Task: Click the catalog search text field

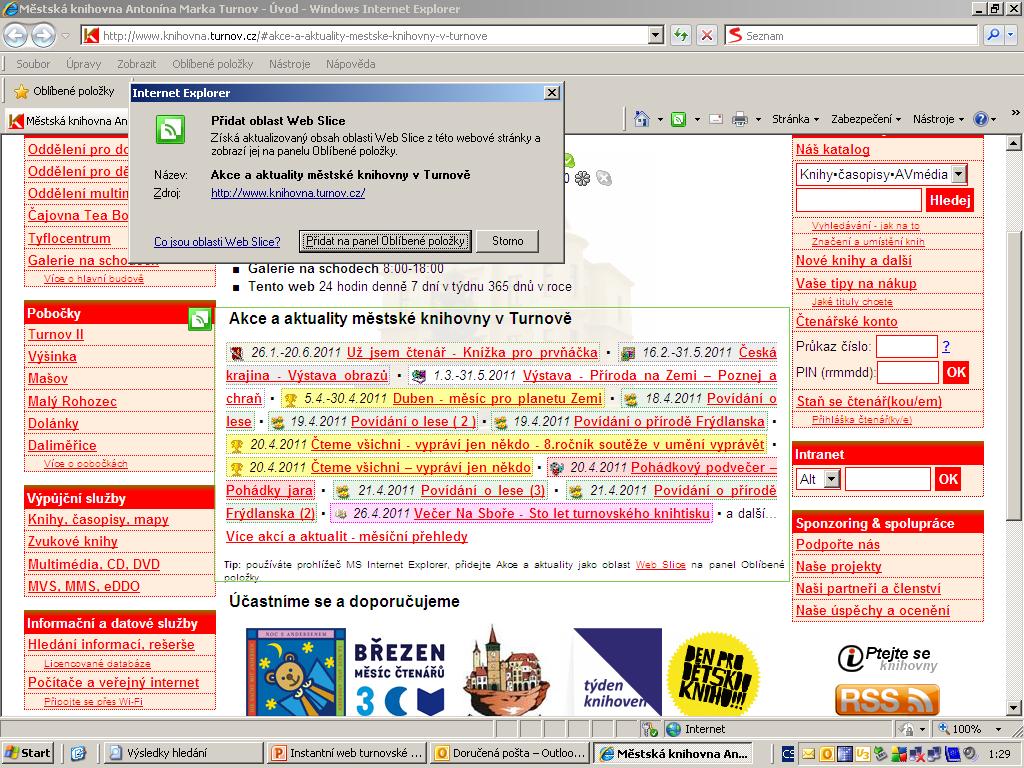Action: pyautogui.click(x=858, y=200)
